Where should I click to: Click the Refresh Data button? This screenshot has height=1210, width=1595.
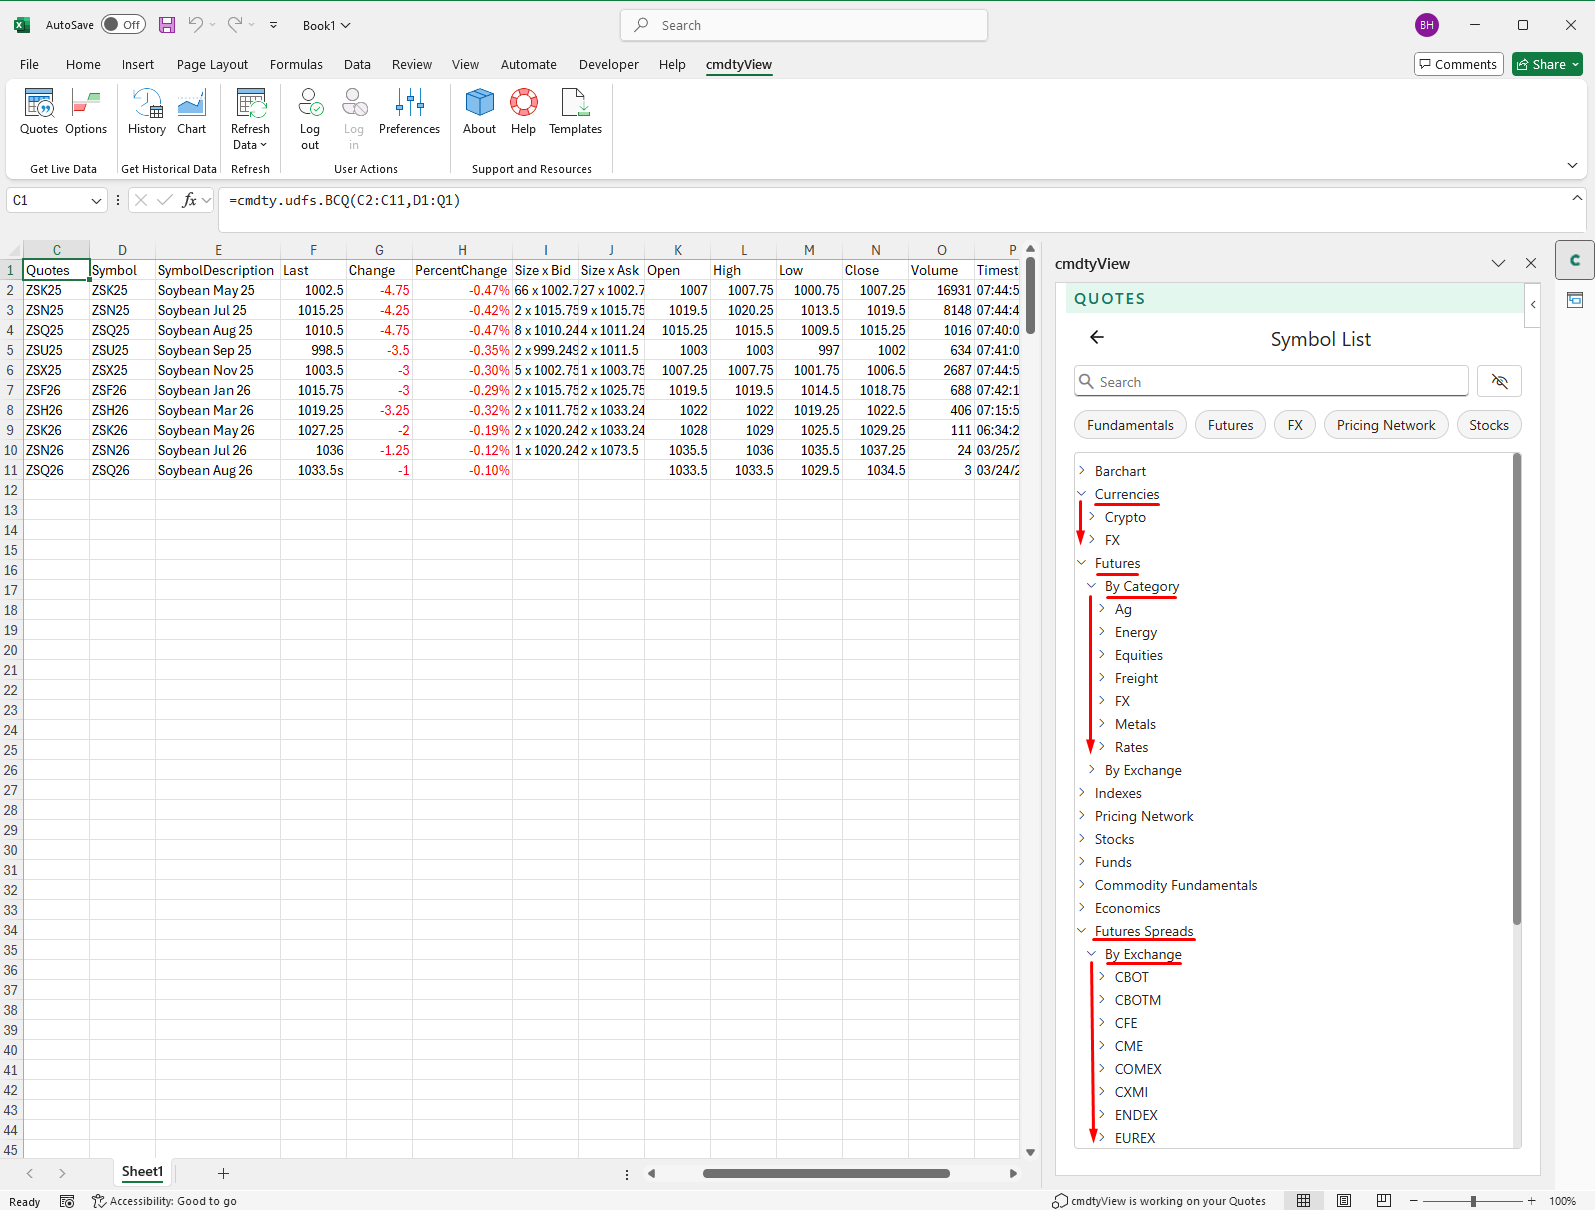(250, 119)
